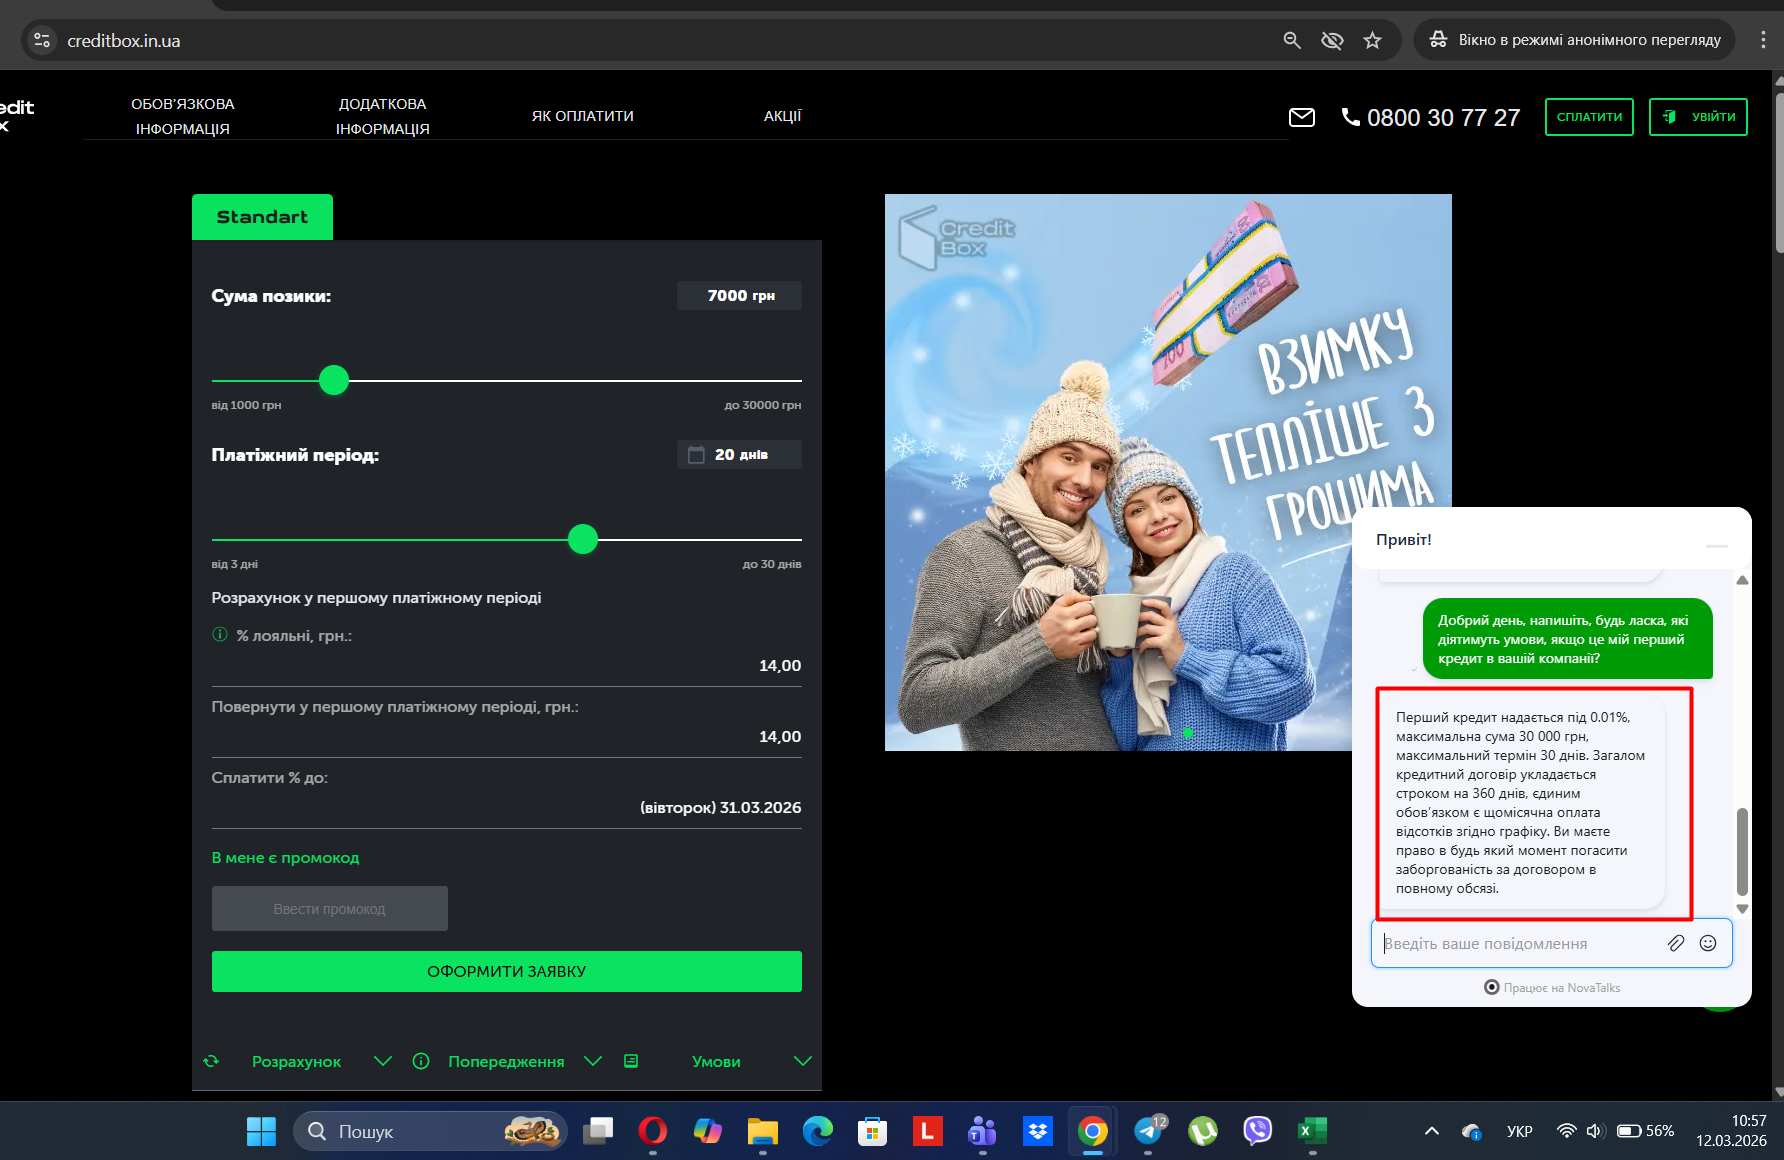This screenshot has height=1160, width=1784.
Task: Click the calendar icon in payment period box
Action: tap(696, 455)
